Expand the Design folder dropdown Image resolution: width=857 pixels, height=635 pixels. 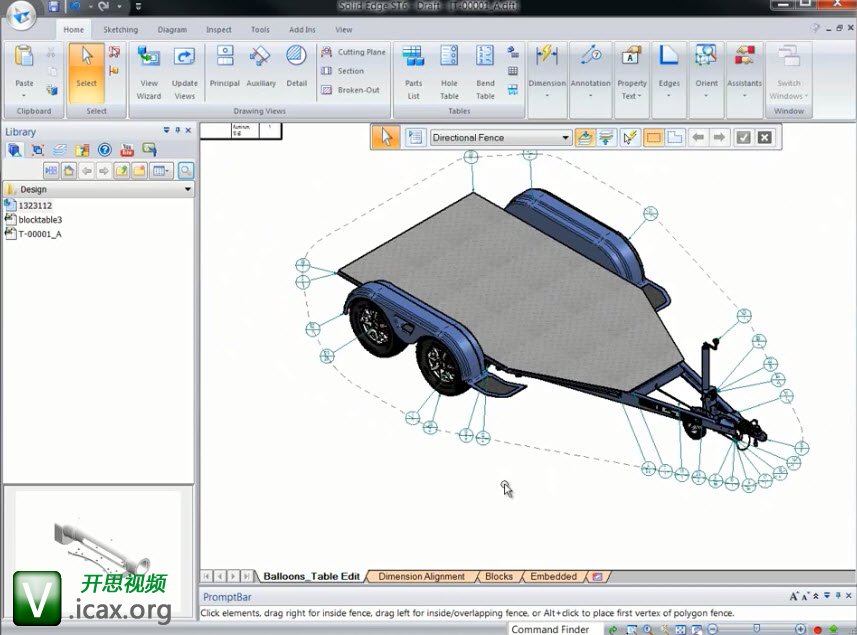[x=188, y=189]
